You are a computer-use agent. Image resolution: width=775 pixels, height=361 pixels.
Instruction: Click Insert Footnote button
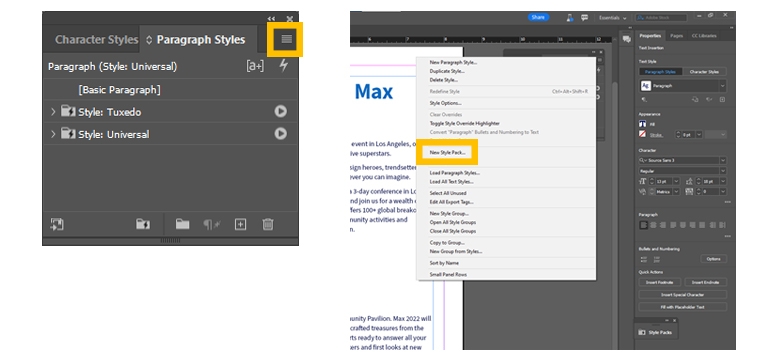[660, 282]
